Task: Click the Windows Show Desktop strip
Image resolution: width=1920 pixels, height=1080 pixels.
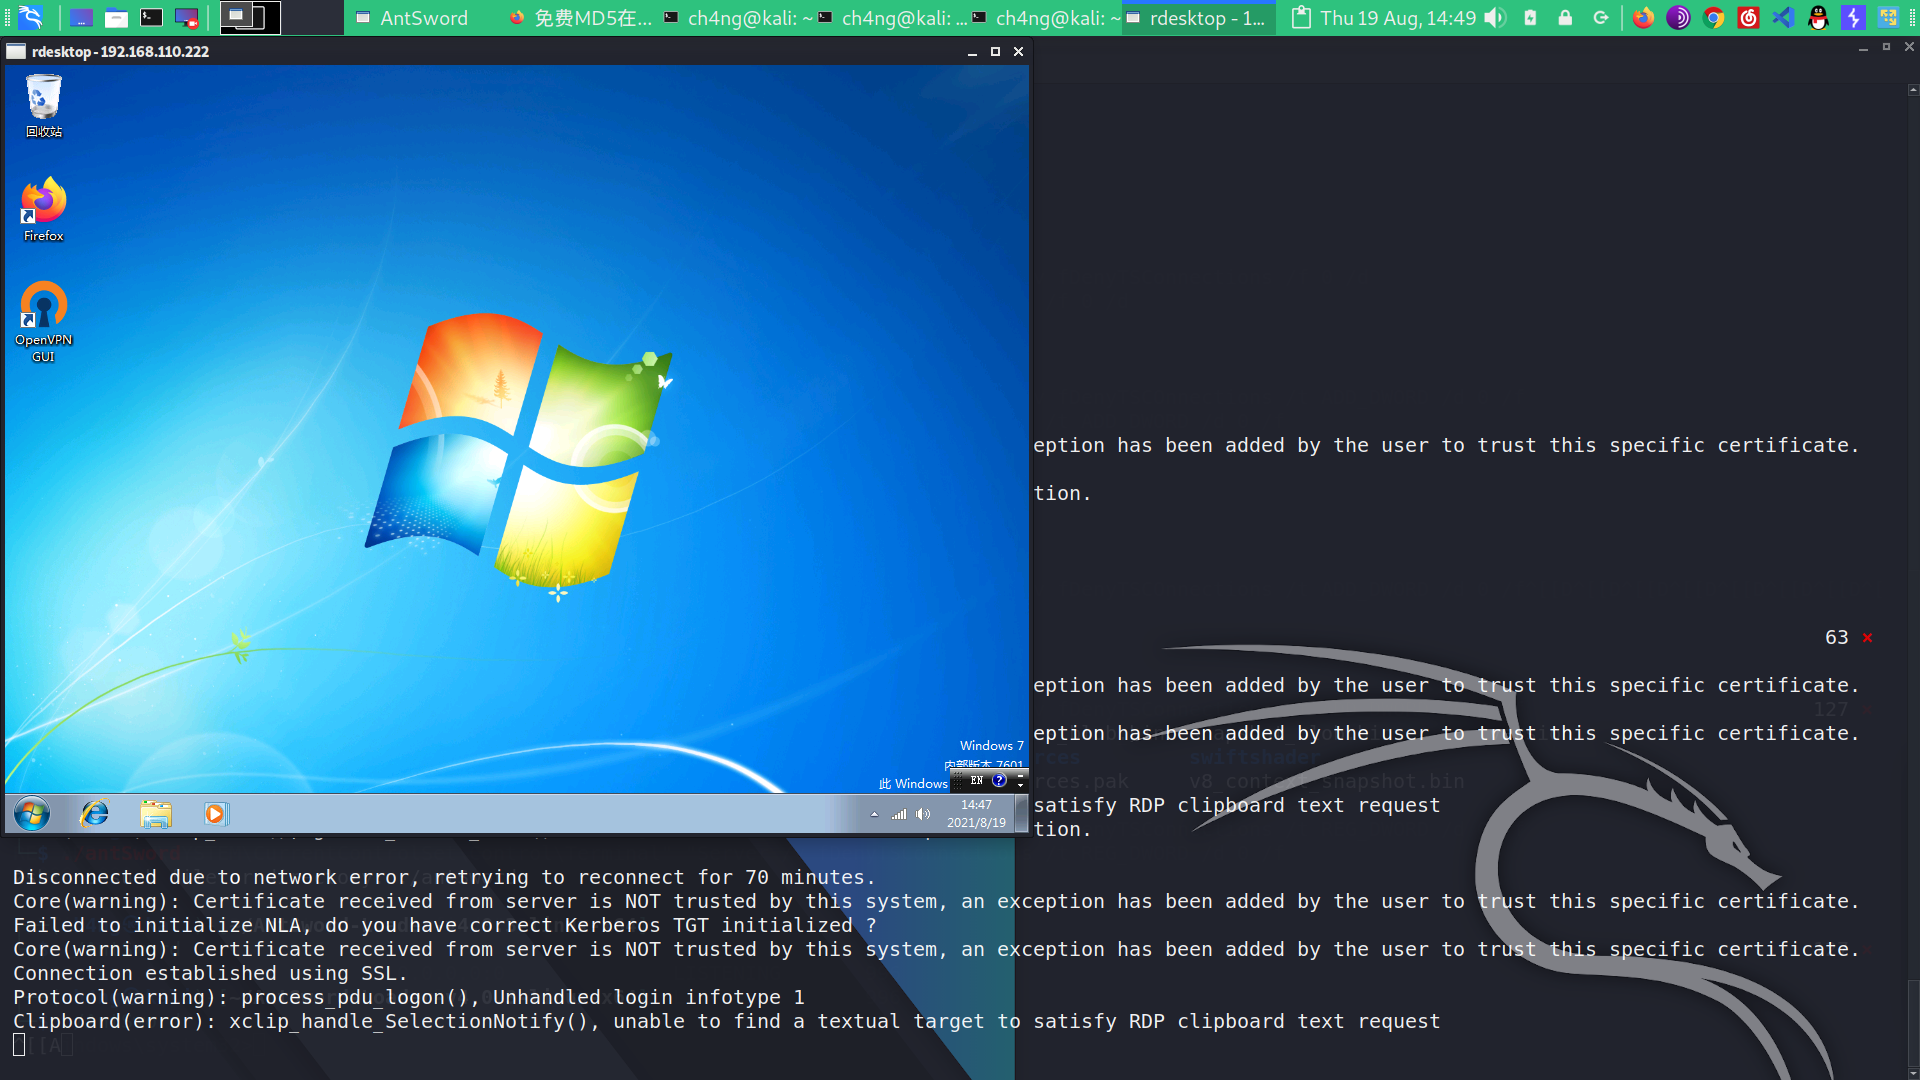Action: tap(1021, 814)
